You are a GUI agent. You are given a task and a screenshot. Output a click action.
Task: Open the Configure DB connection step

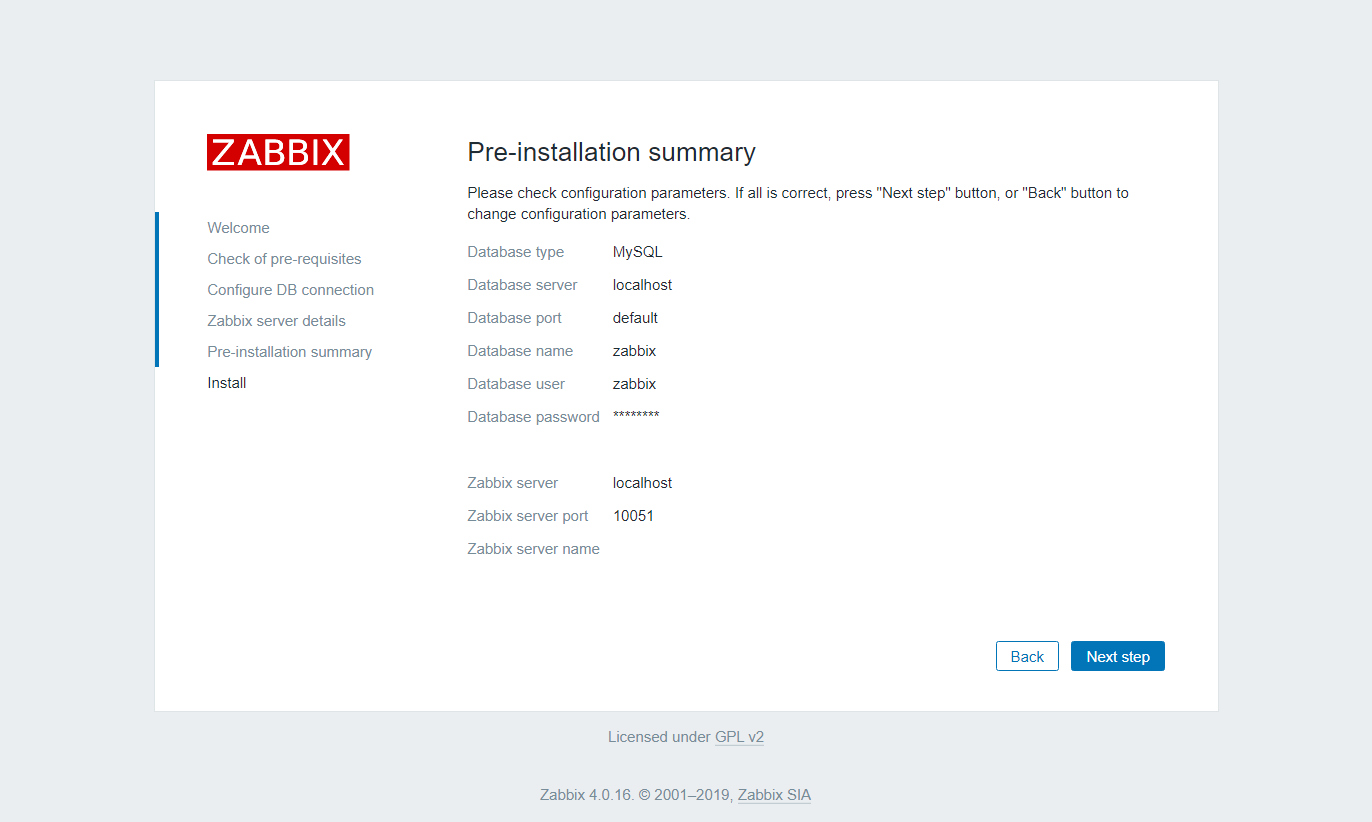(290, 290)
